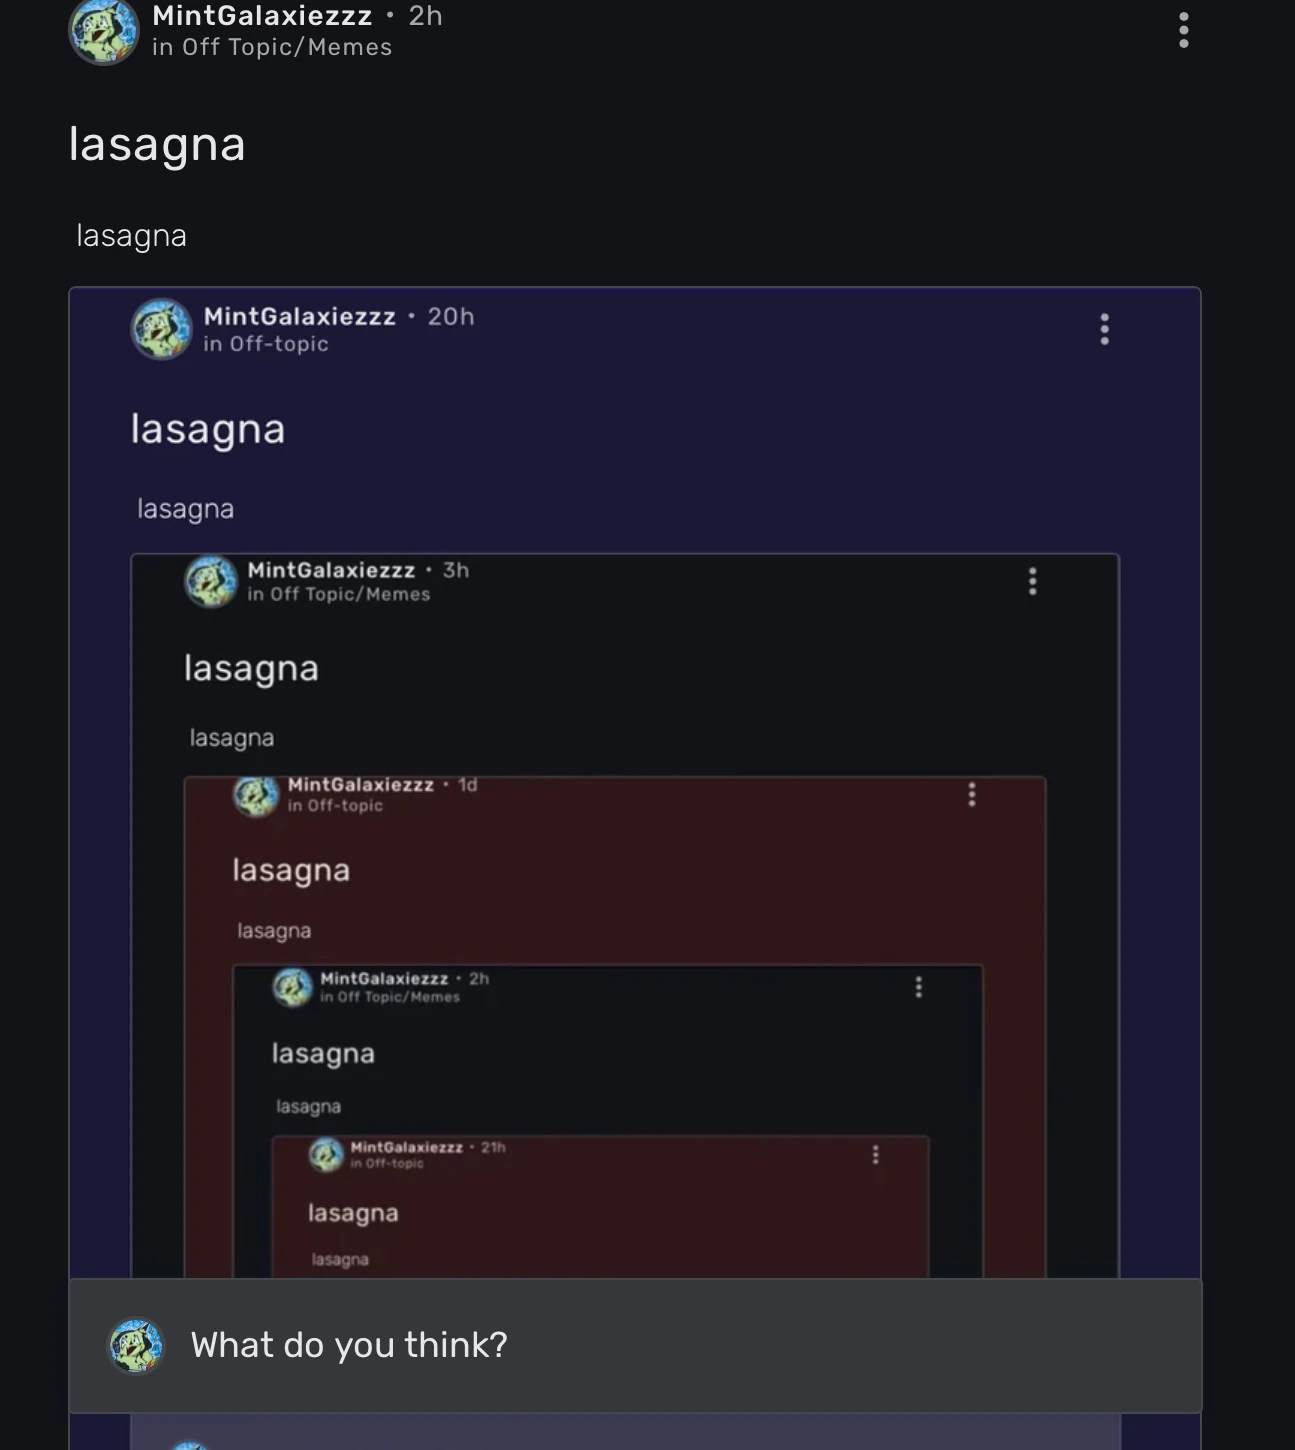
Task: Open the Off Topic/Memes community from top header
Action: pos(272,46)
